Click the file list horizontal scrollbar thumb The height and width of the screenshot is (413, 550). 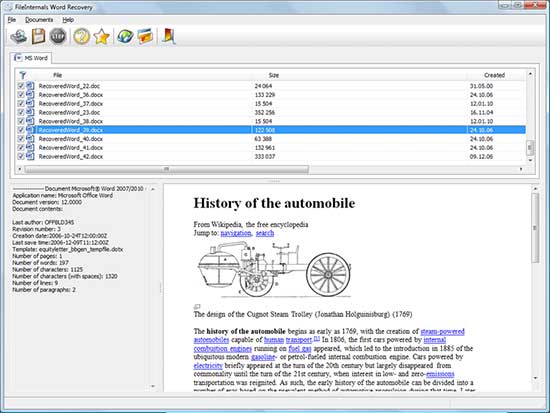pos(167,169)
